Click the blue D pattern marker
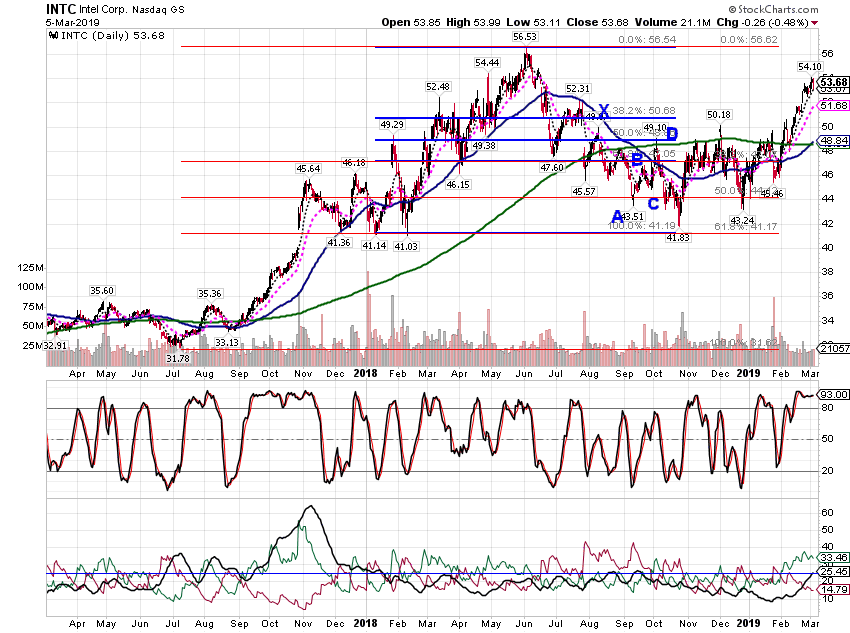850x633 pixels. (672, 134)
